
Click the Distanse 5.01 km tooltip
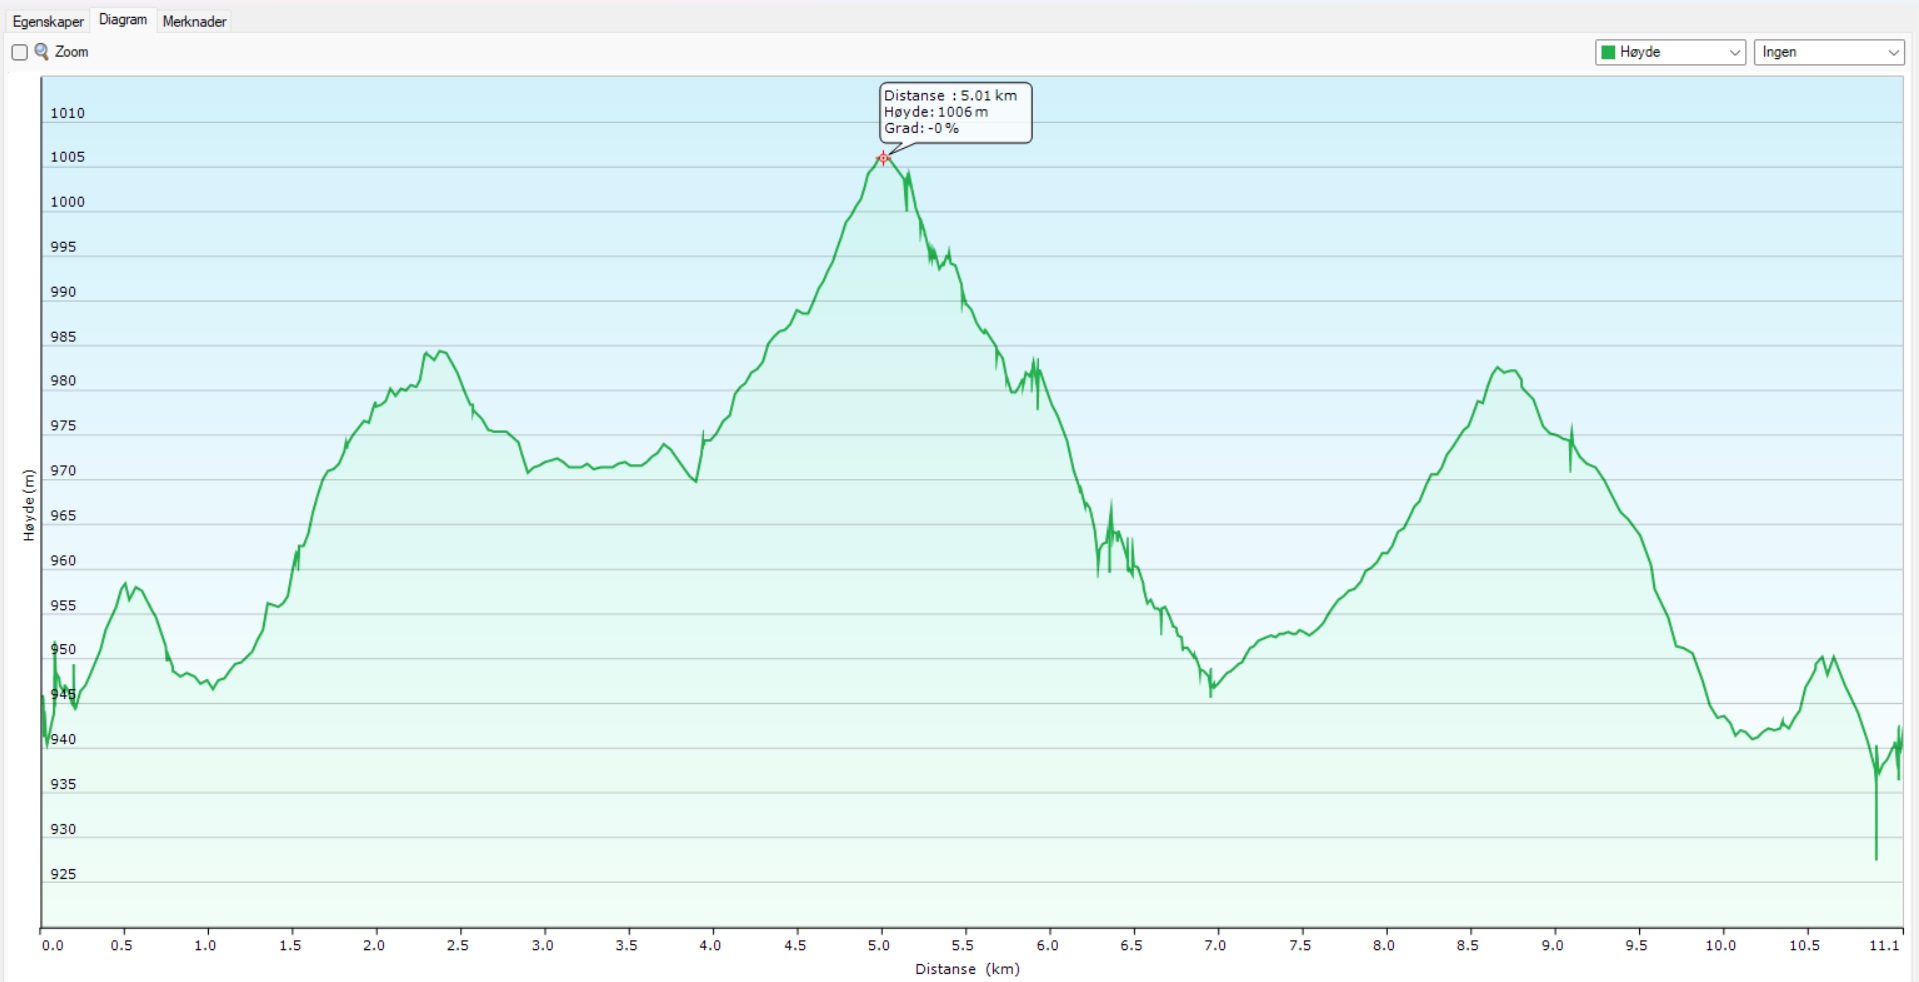click(955, 112)
